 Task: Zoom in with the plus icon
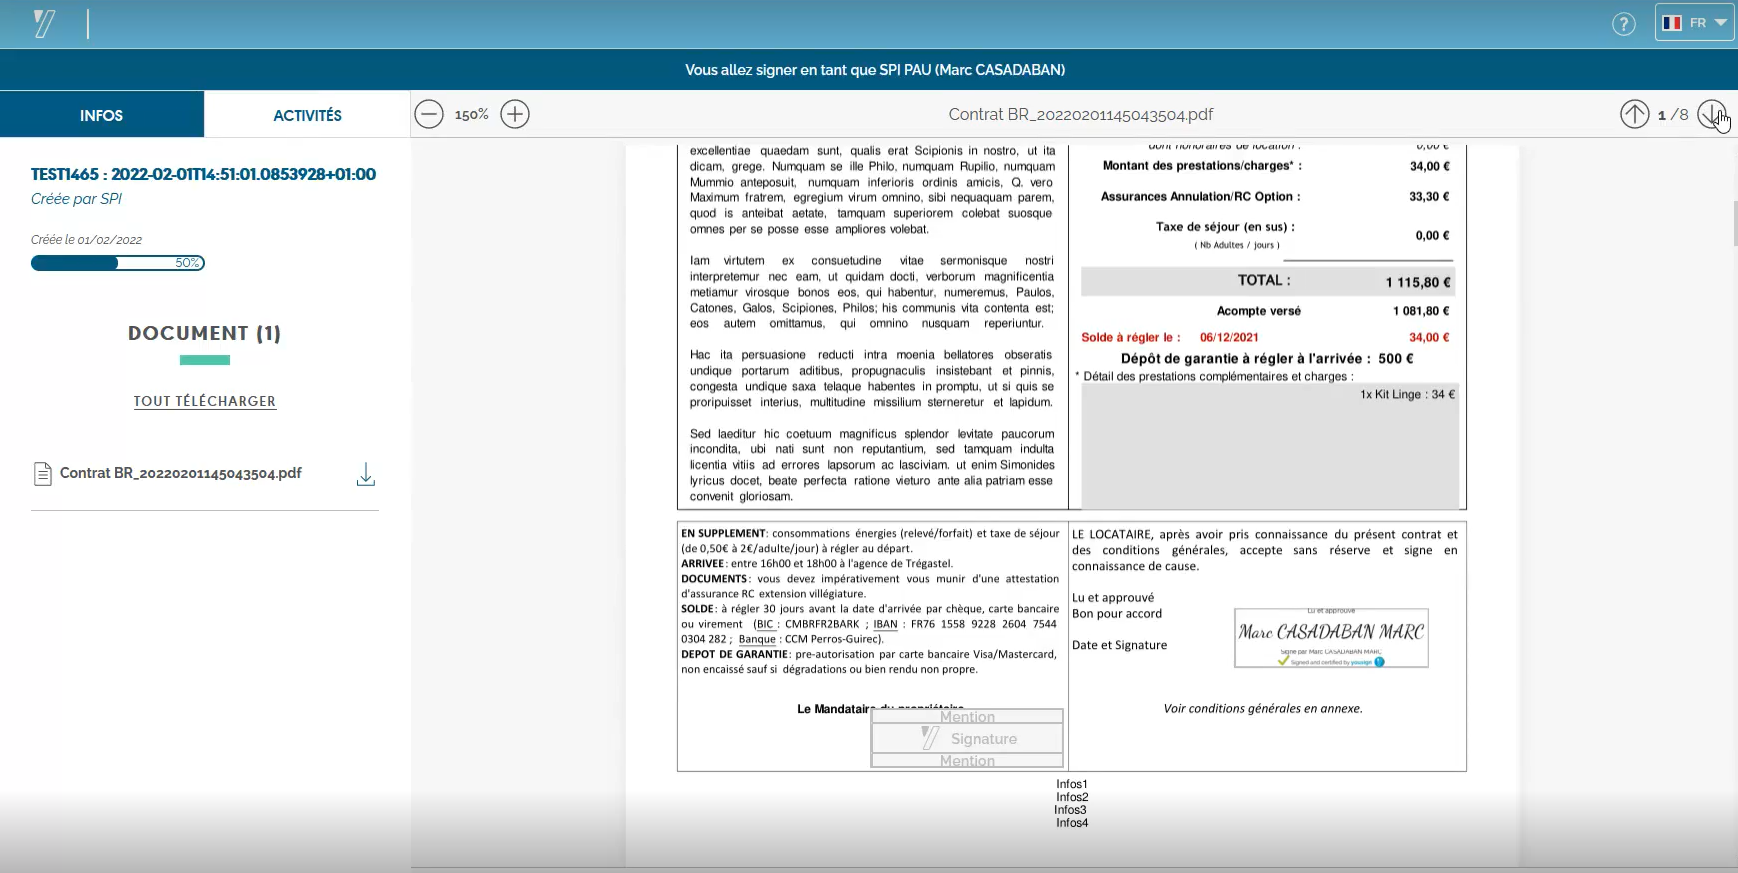click(515, 114)
